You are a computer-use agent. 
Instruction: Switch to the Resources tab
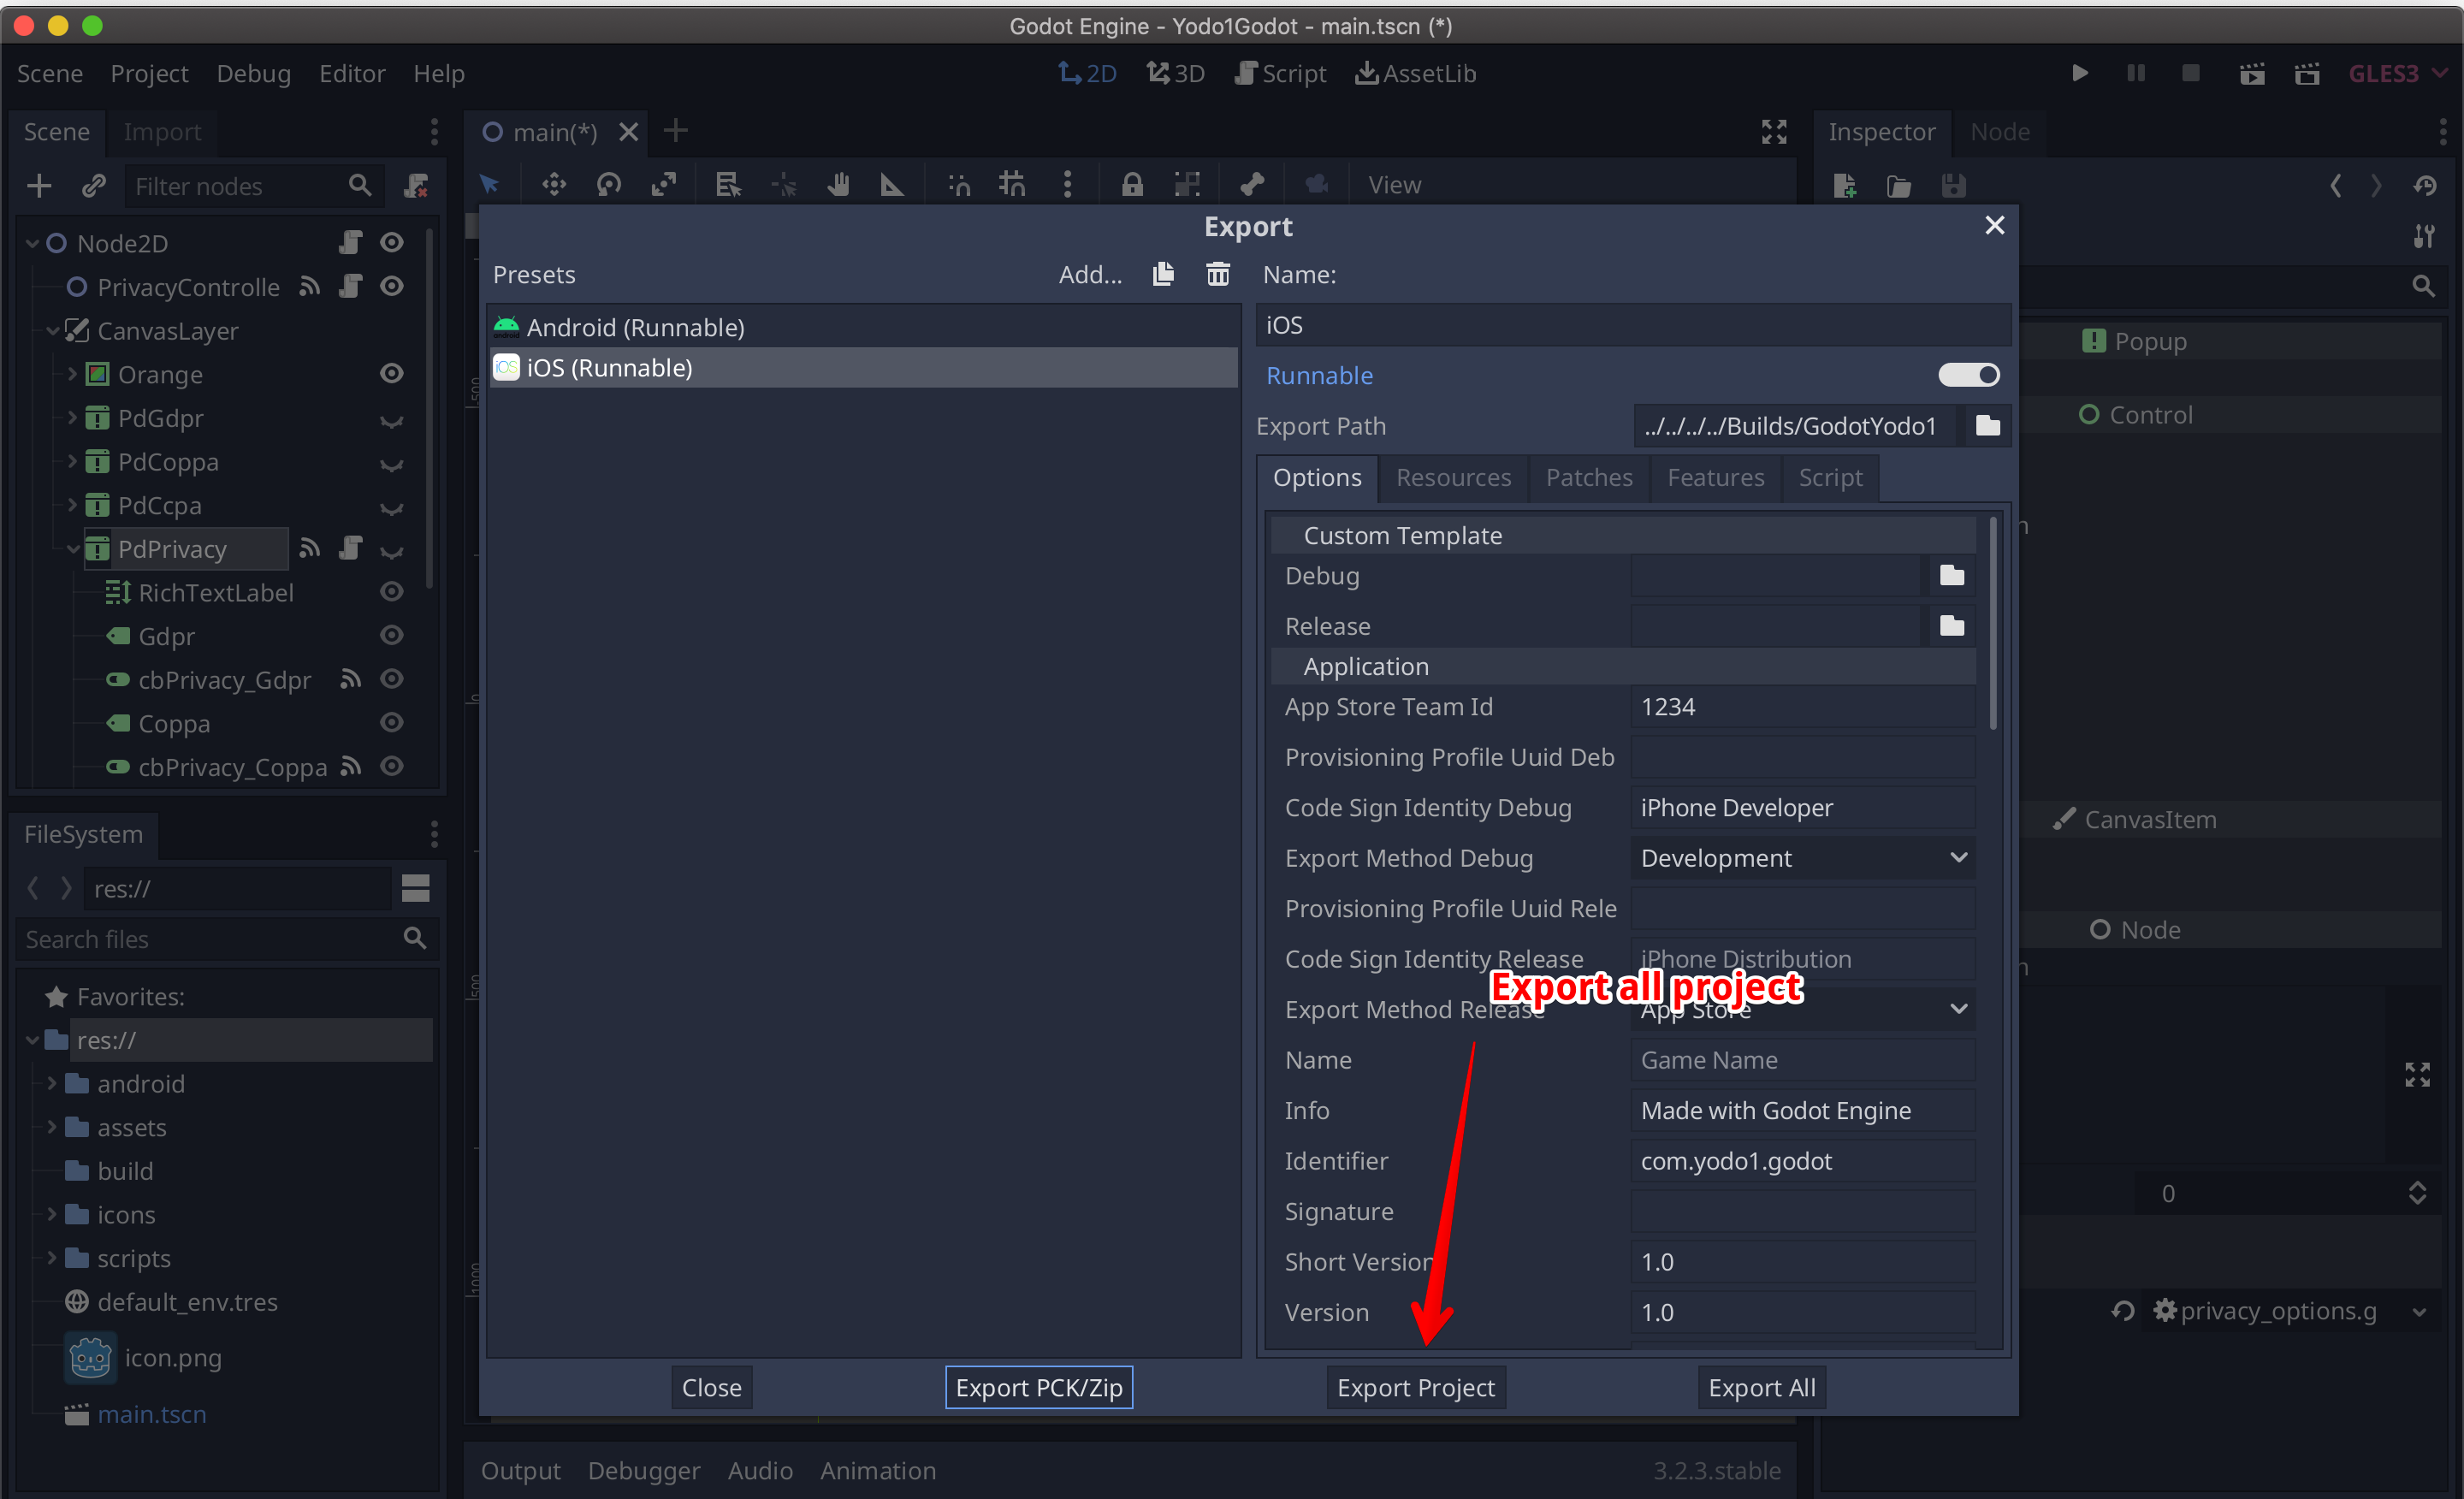[x=1452, y=478]
